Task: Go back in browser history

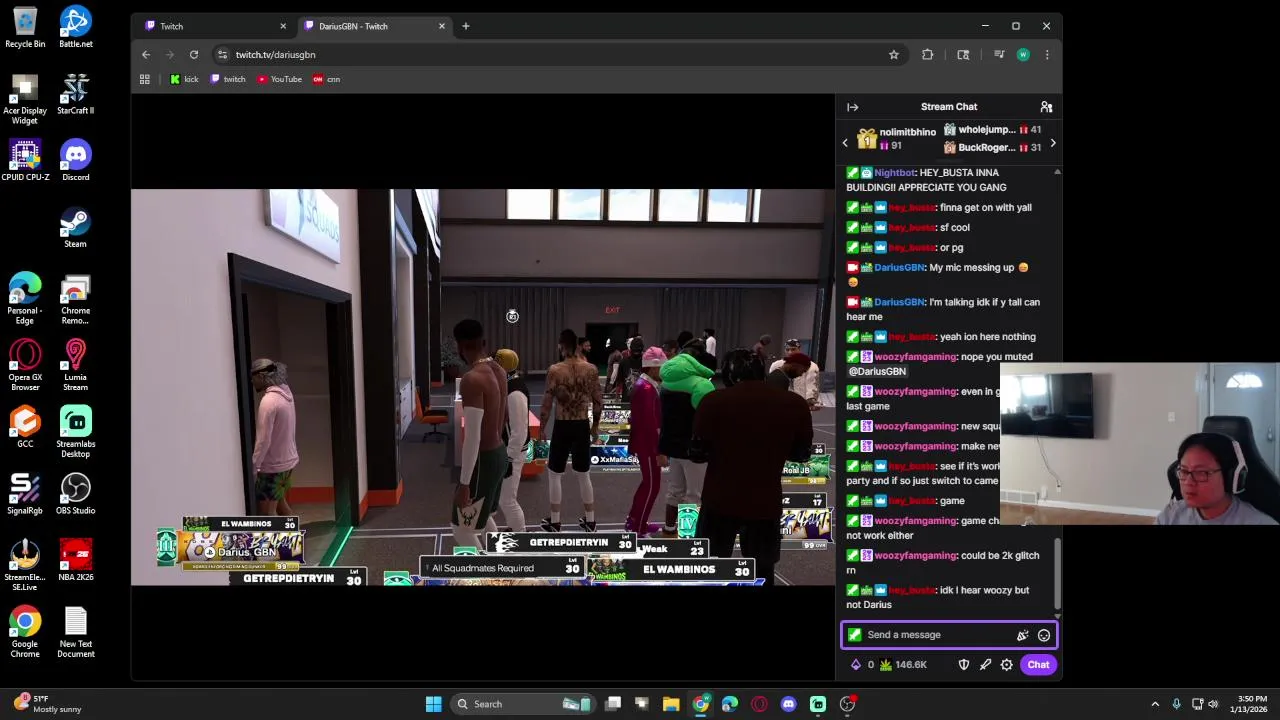Action: click(146, 55)
